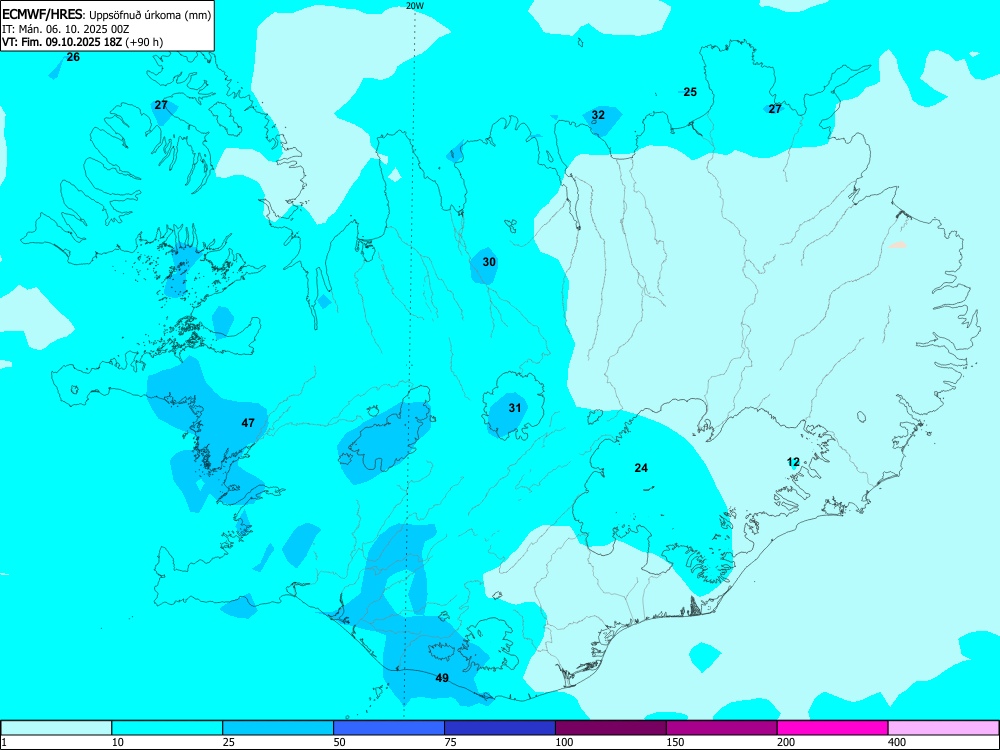The width and height of the screenshot is (1000, 750).
Task: Click the 25–50 mm legend swatch
Action: coord(278,728)
